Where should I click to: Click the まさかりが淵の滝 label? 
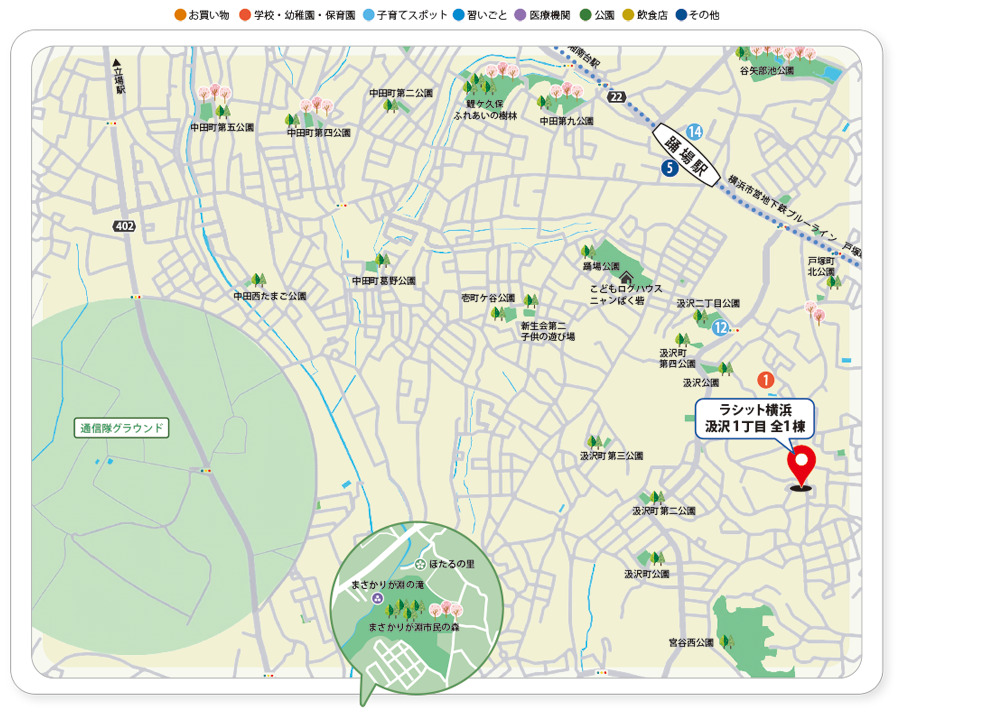[387, 584]
